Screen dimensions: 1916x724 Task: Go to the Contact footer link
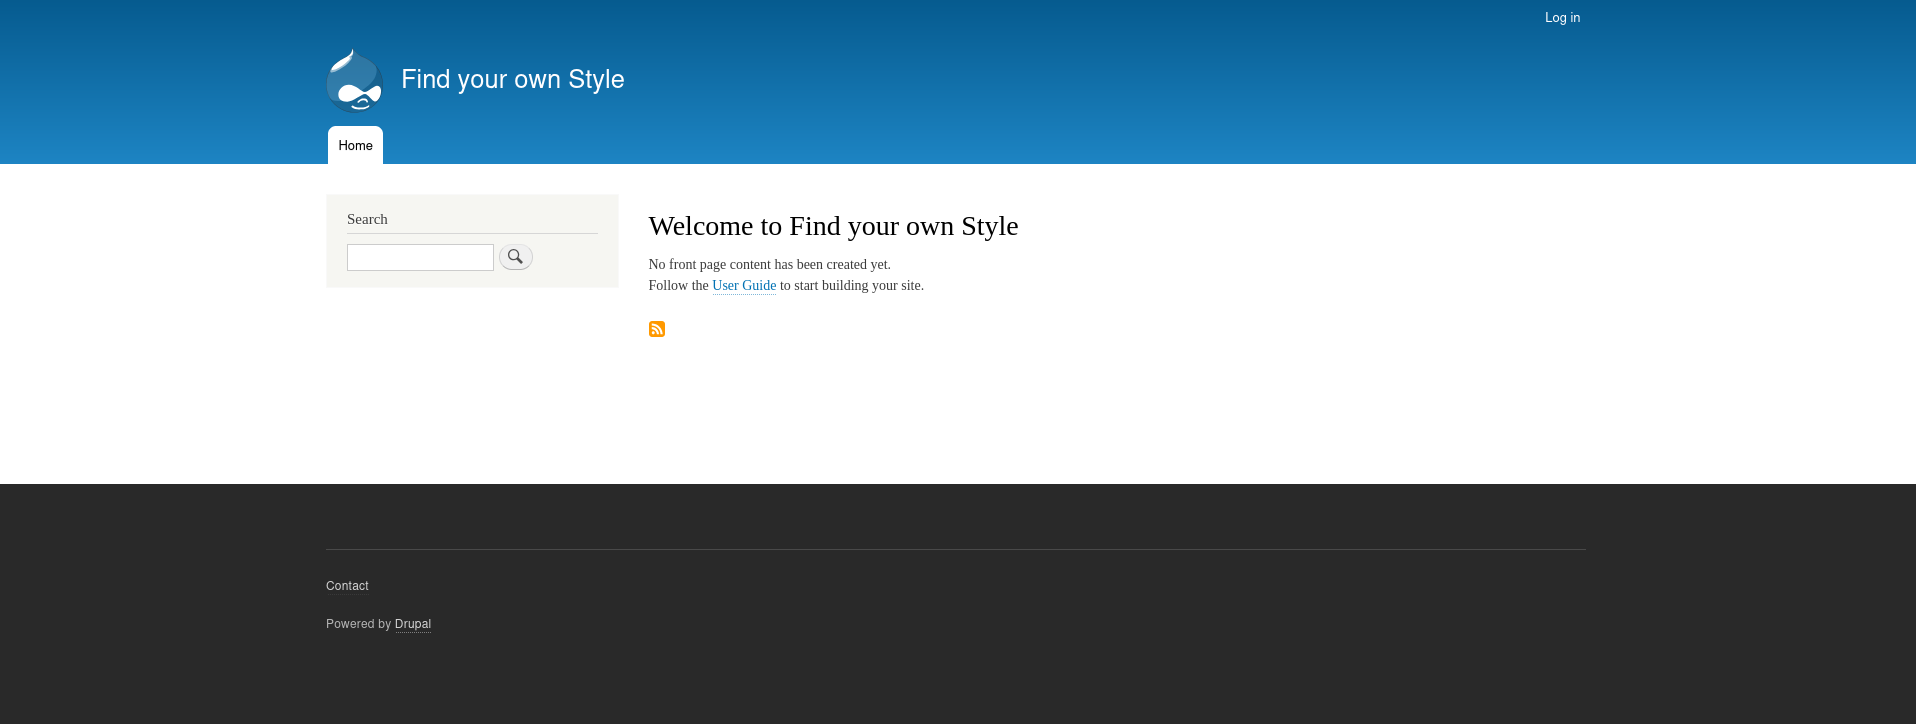(x=347, y=586)
